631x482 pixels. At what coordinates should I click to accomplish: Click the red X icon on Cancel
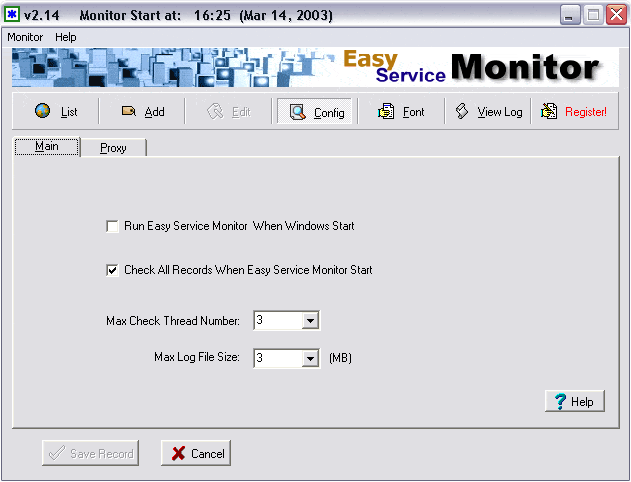pyautogui.click(x=178, y=453)
